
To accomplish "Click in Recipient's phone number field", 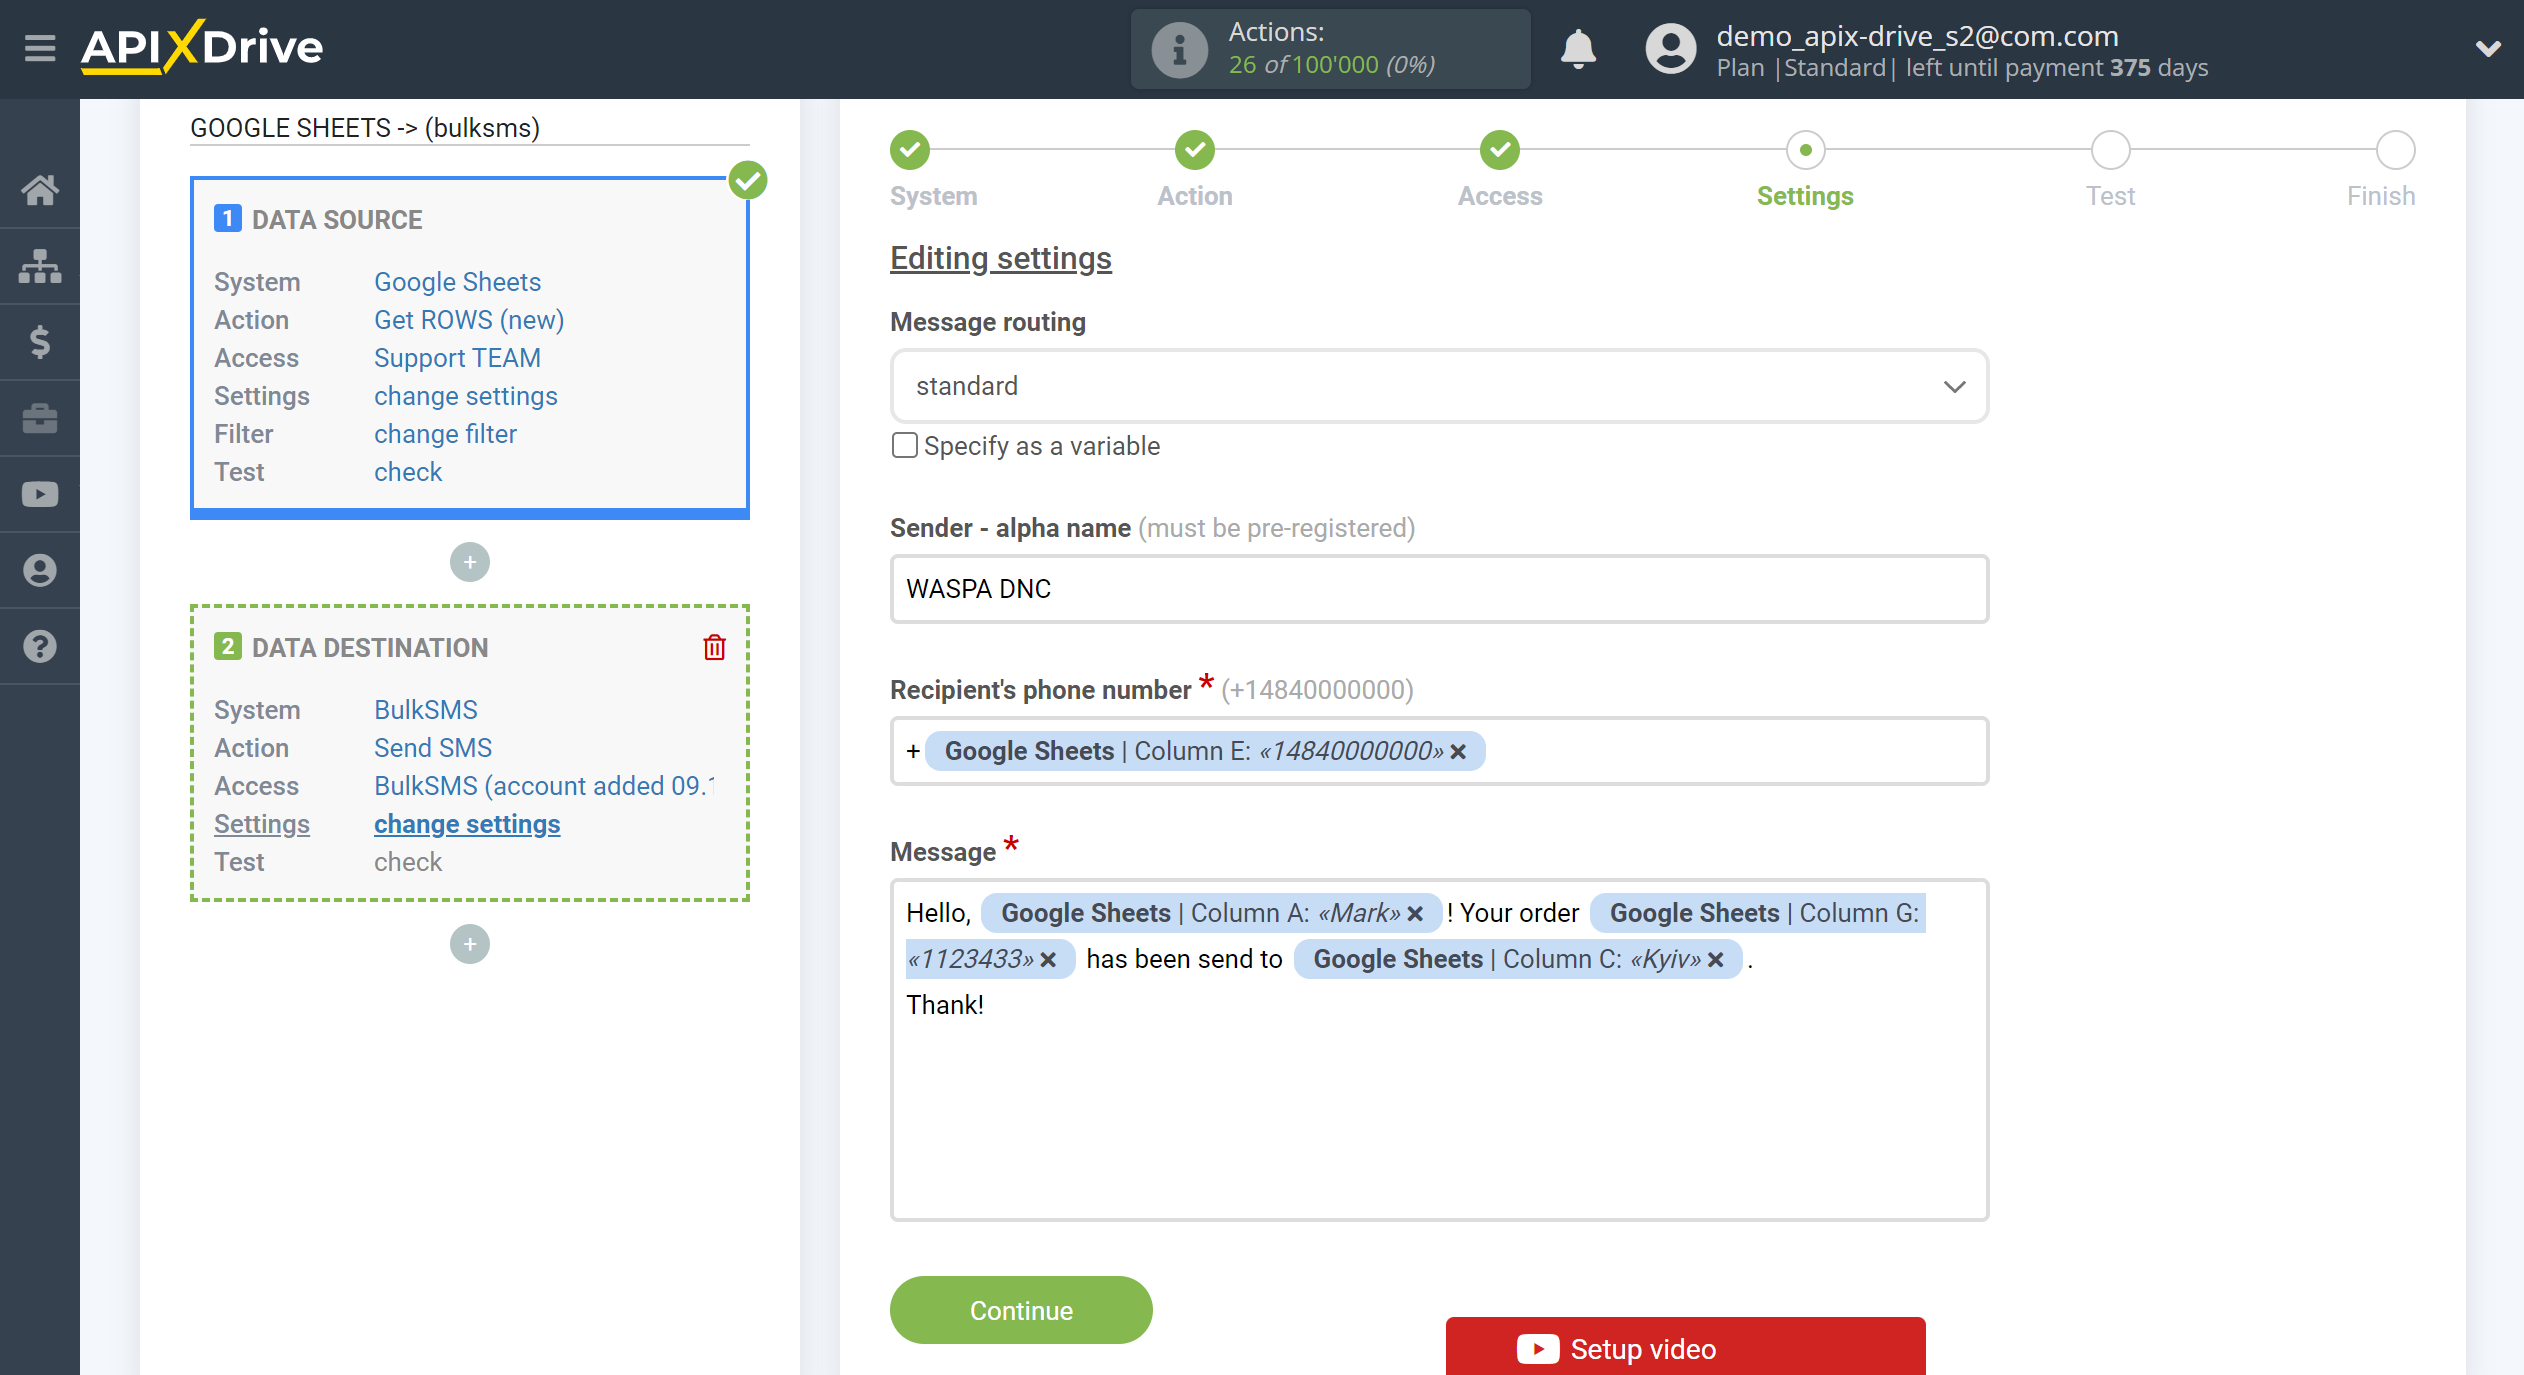I will click(1439, 751).
